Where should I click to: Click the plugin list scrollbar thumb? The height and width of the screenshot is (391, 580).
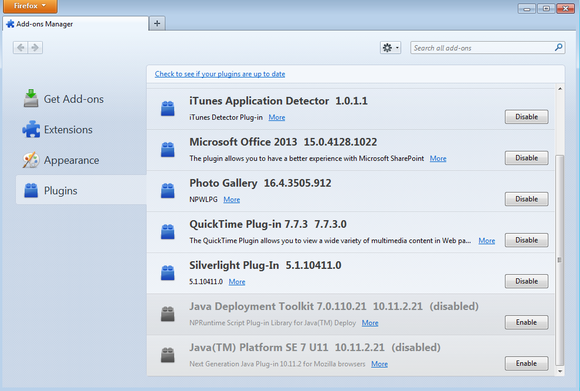click(560, 260)
